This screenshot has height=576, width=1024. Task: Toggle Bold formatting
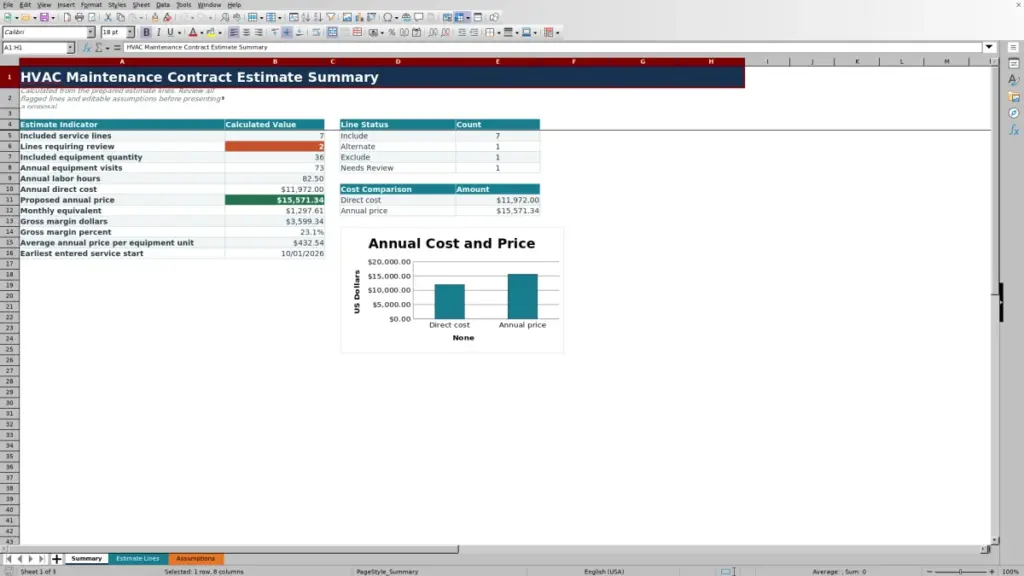click(146, 32)
